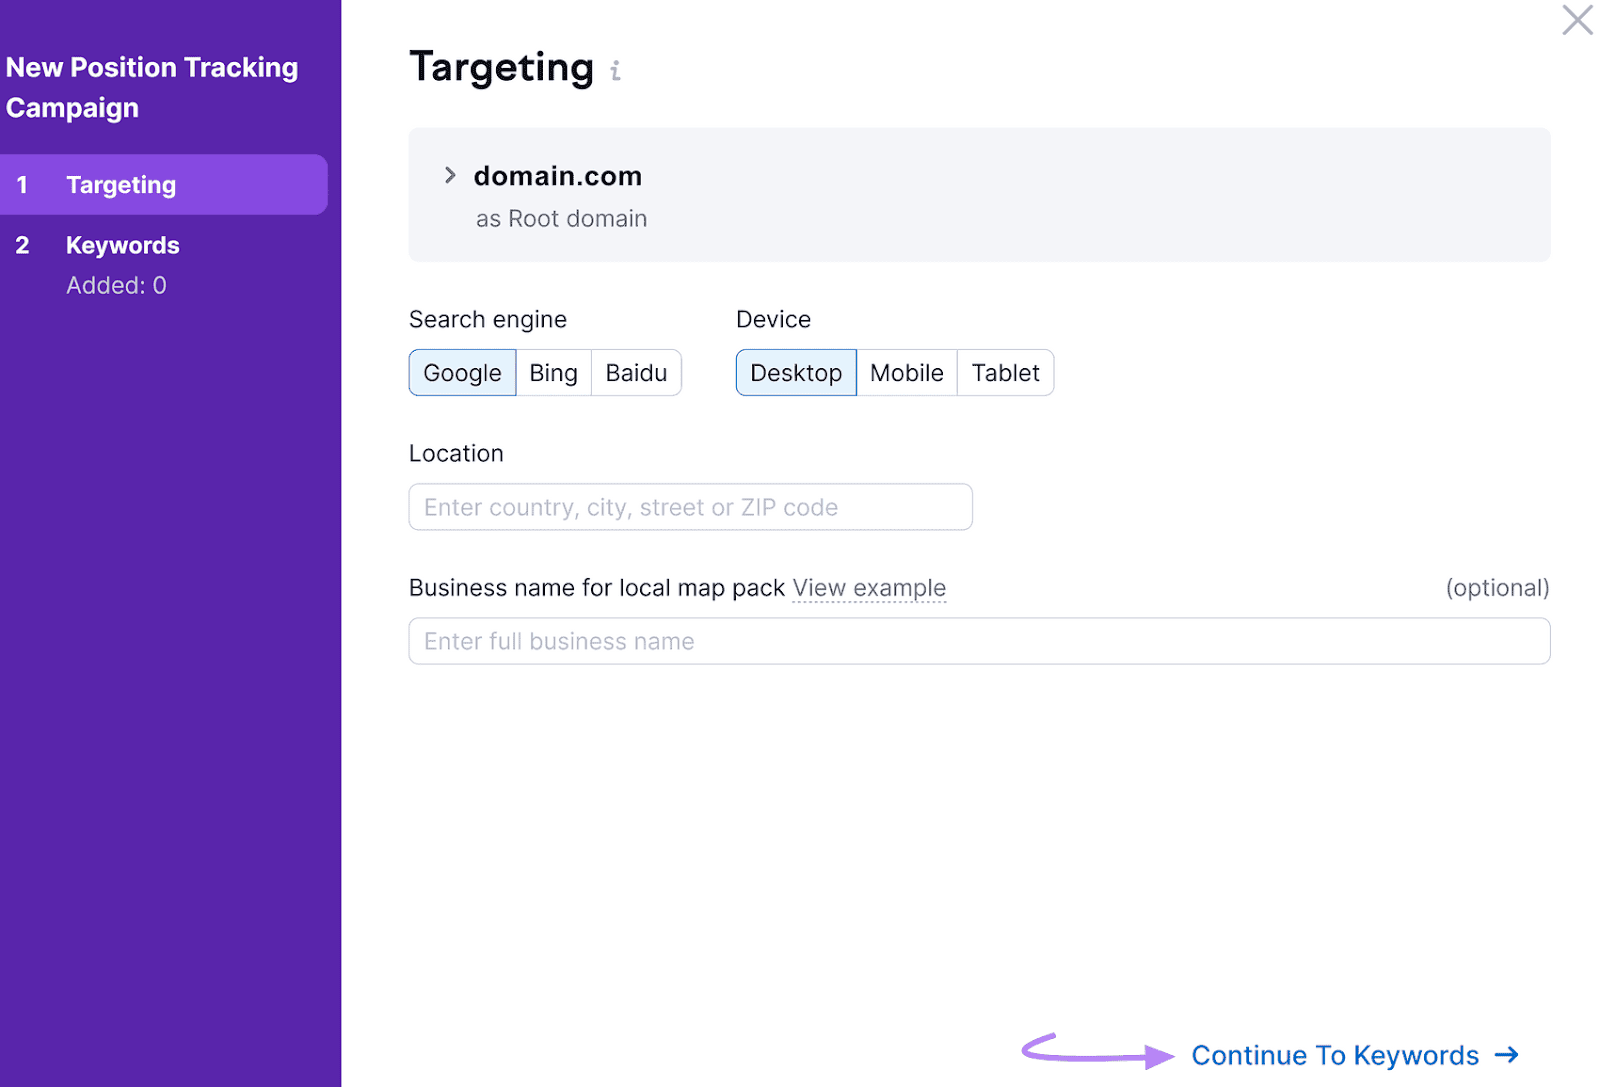The image size is (1600, 1087).
Task: Go to the Keywords step
Action: coord(123,245)
